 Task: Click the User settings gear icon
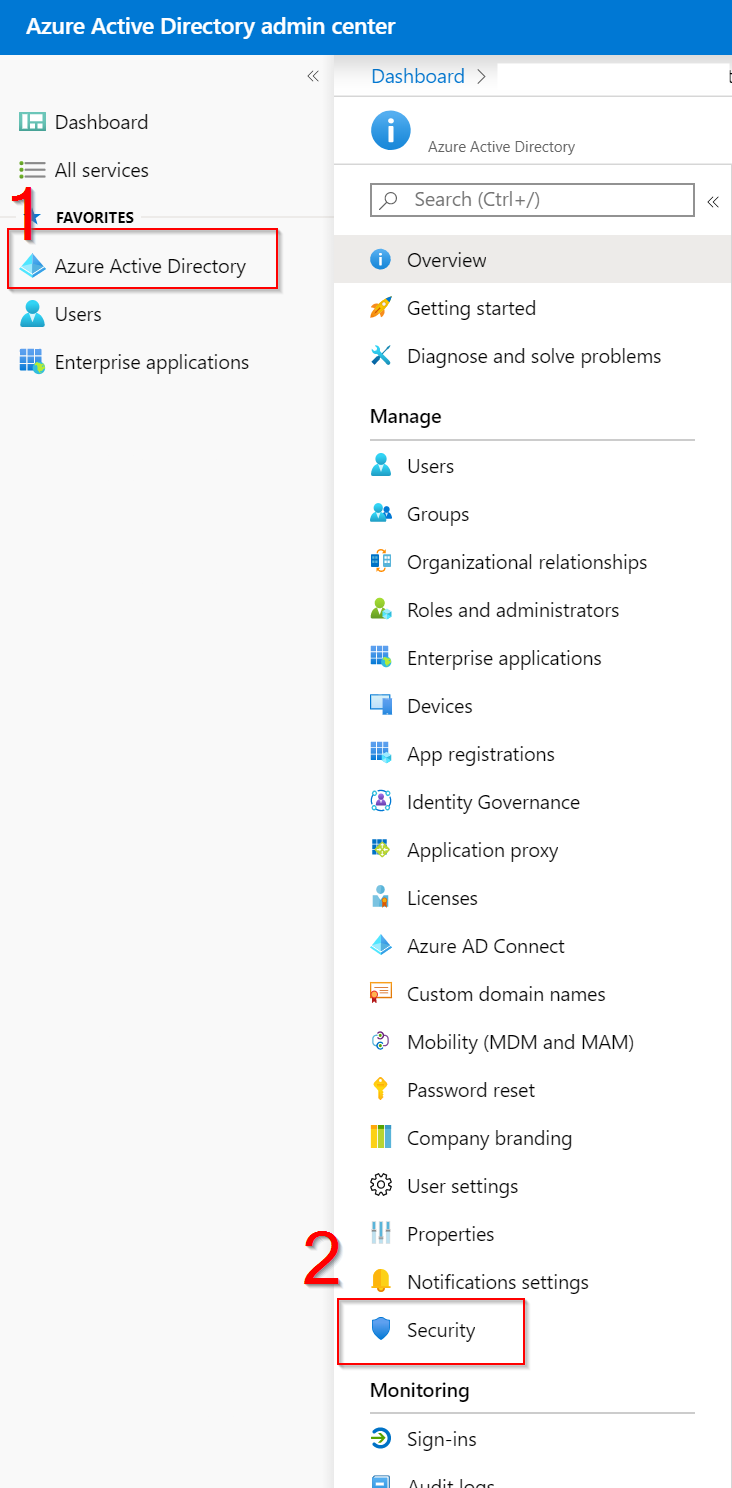[381, 1186]
